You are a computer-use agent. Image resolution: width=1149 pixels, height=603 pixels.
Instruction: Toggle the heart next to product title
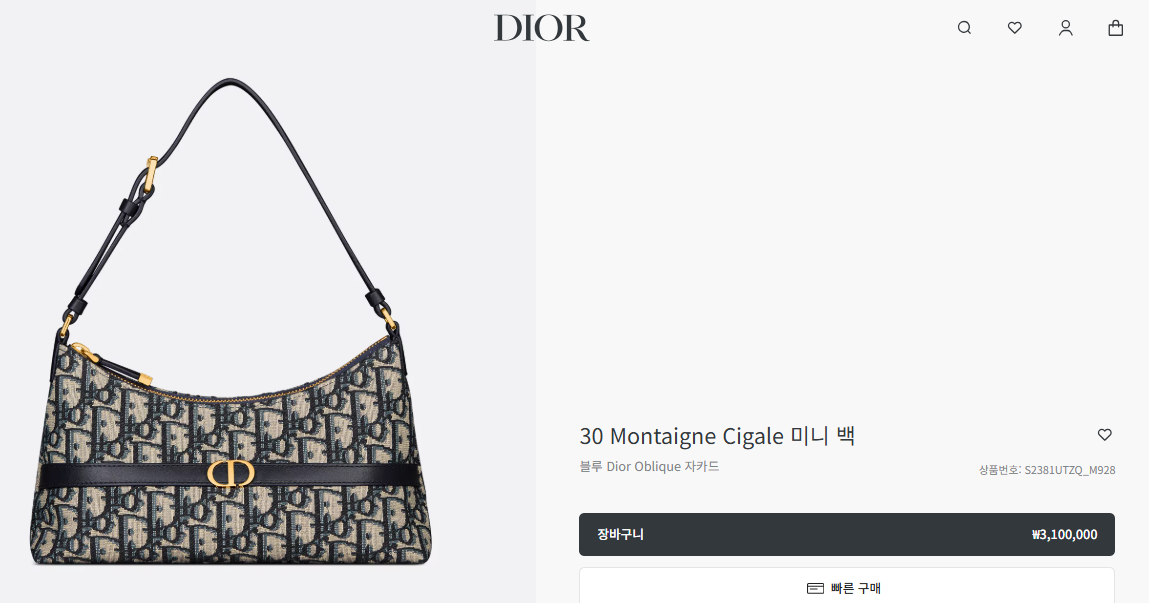1104,434
